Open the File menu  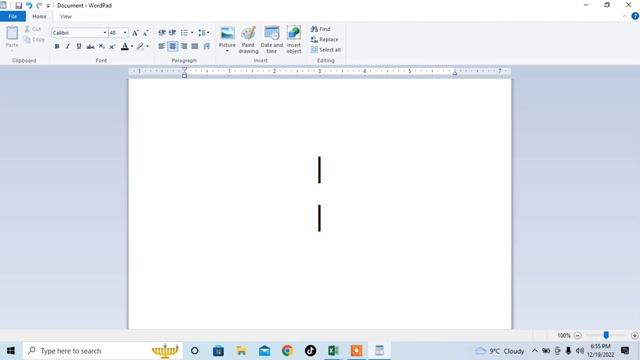[x=13, y=16]
